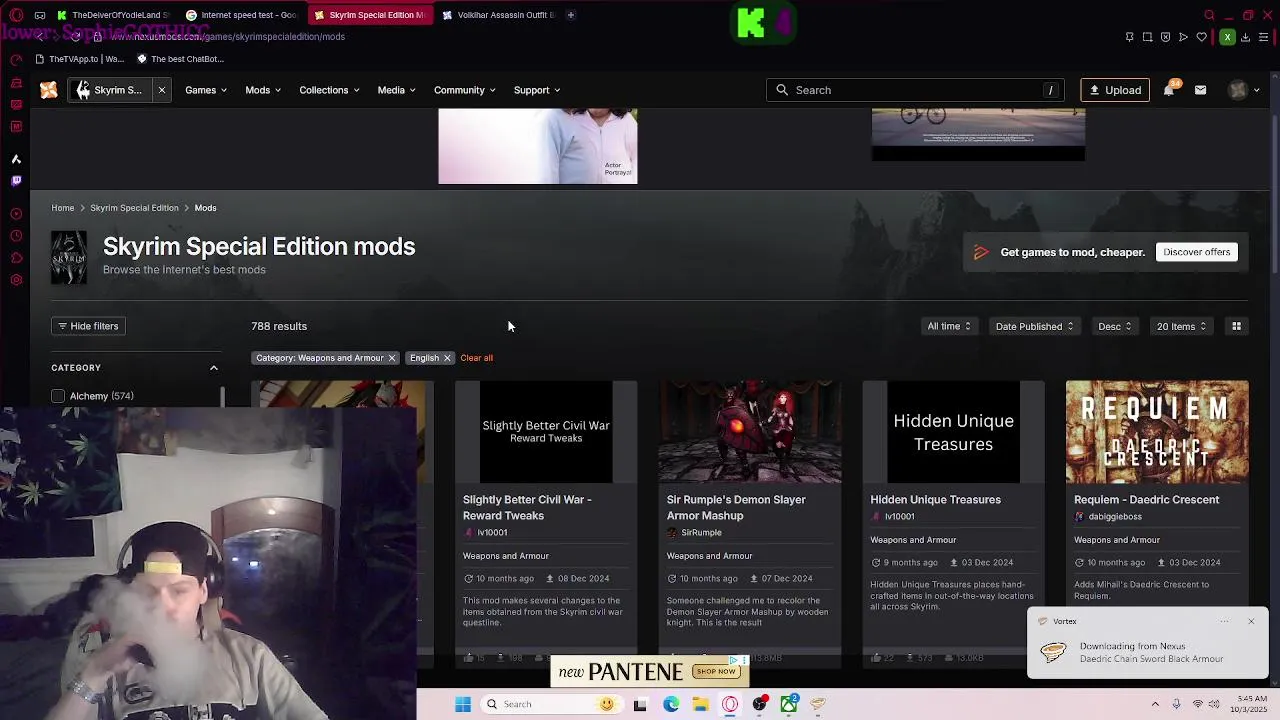Open a new browser tab

[571, 15]
